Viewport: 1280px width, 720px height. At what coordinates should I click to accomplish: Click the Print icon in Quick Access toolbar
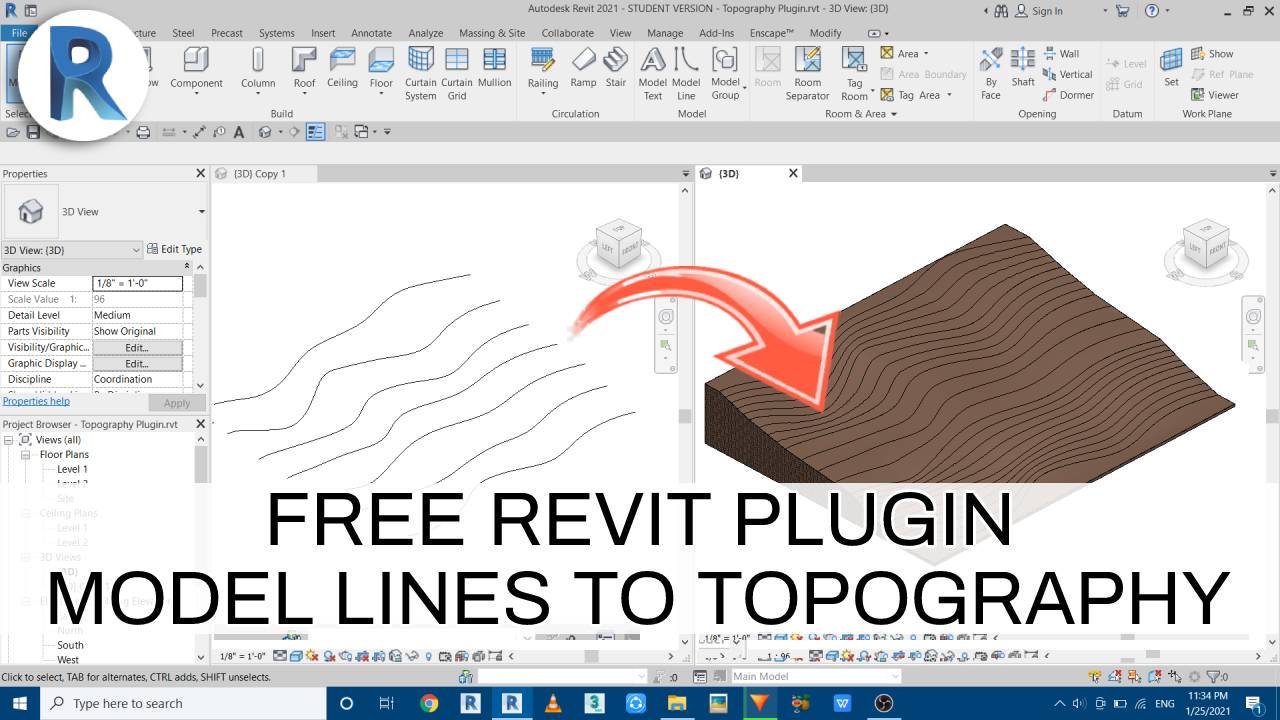[x=143, y=131]
